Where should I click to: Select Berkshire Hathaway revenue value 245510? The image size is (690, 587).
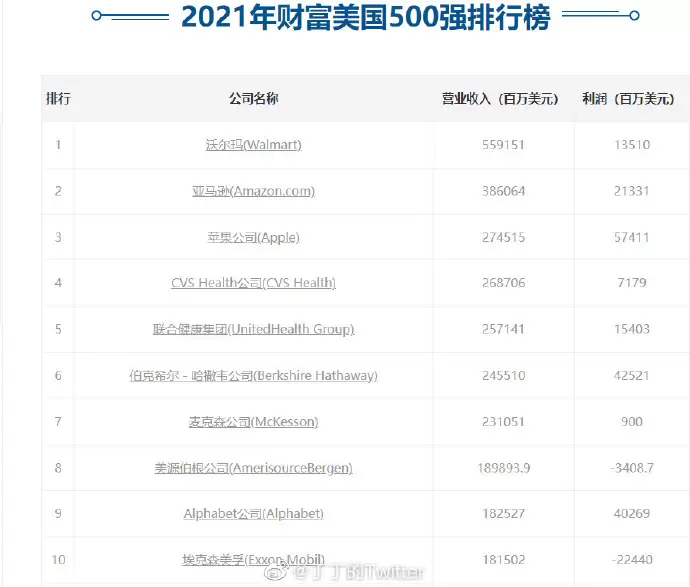[x=503, y=376]
